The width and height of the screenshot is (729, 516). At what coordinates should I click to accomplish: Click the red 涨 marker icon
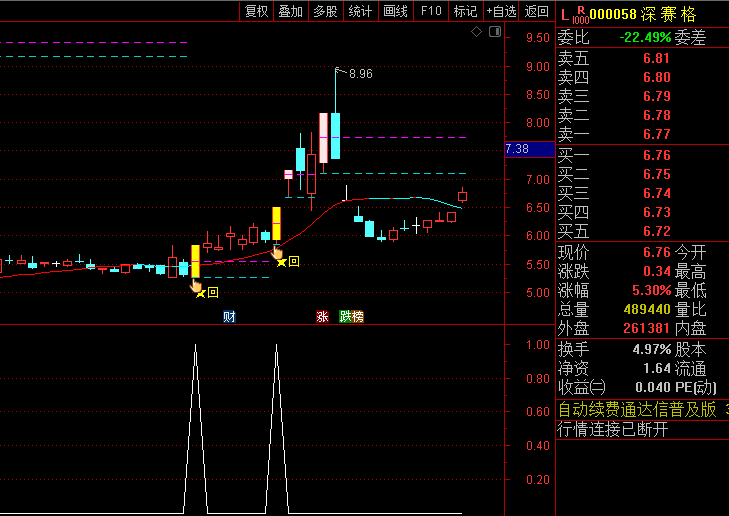pos(322,317)
